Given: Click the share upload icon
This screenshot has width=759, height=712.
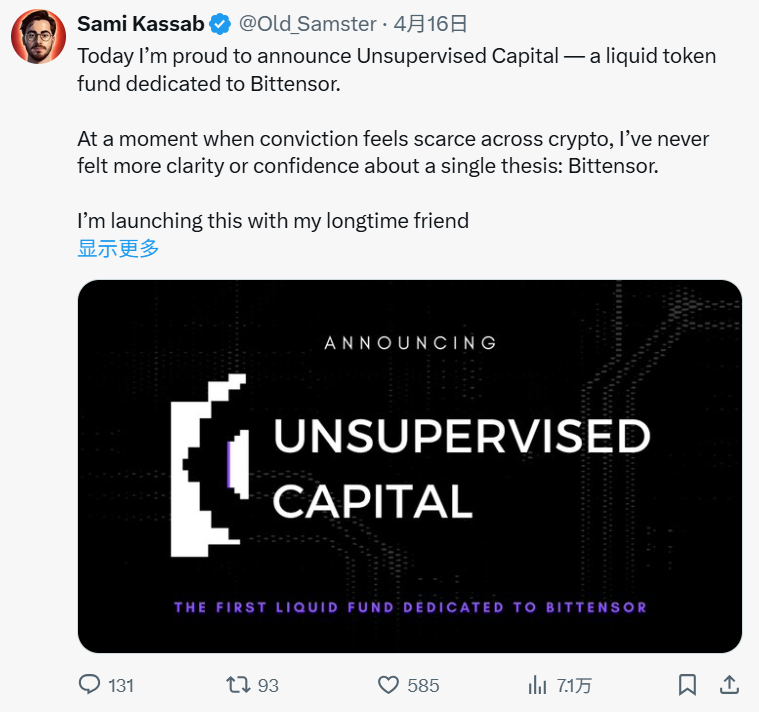Looking at the screenshot, I should click(730, 685).
